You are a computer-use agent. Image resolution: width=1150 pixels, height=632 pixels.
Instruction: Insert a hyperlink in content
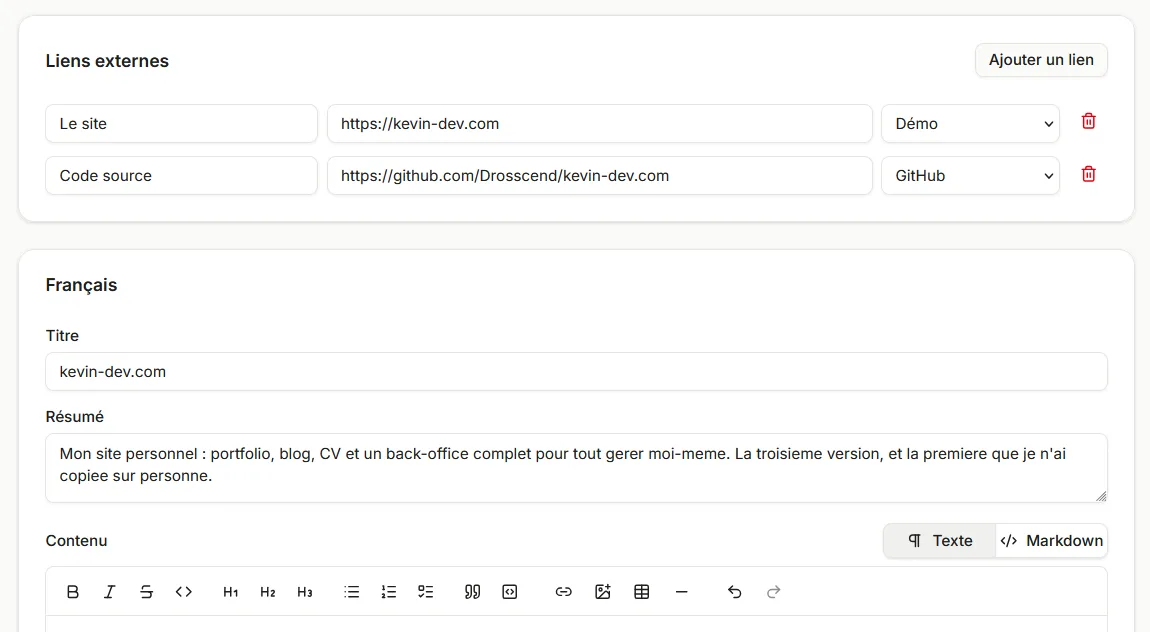(x=563, y=592)
